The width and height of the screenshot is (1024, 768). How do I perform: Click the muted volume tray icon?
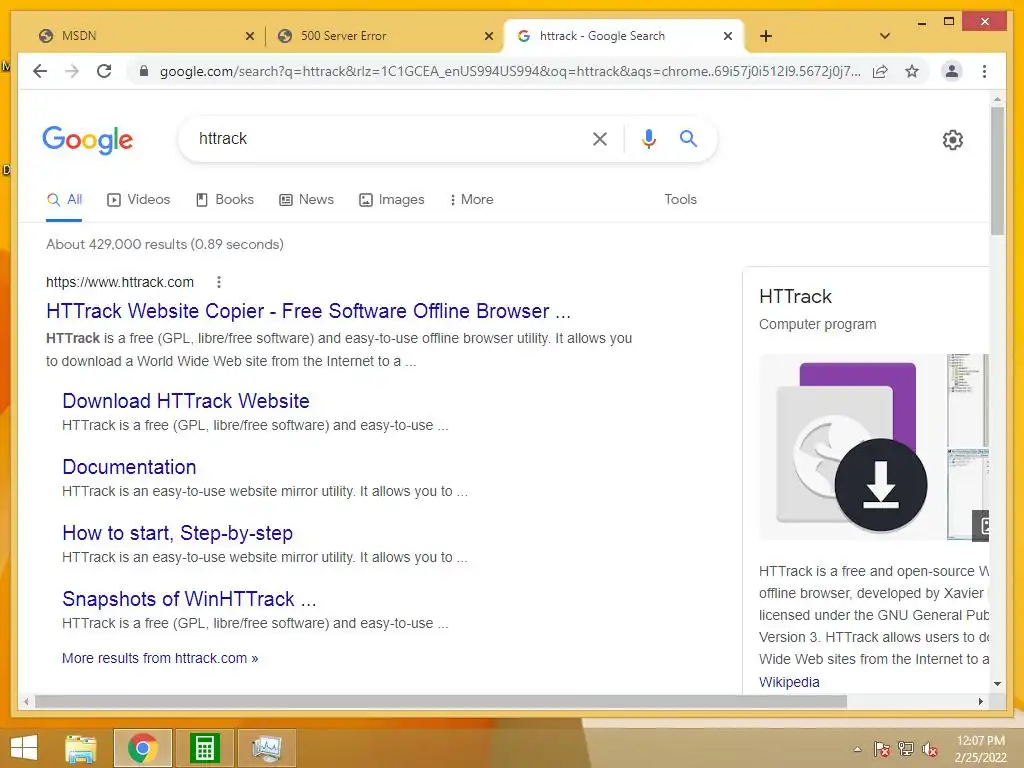tap(930, 749)
